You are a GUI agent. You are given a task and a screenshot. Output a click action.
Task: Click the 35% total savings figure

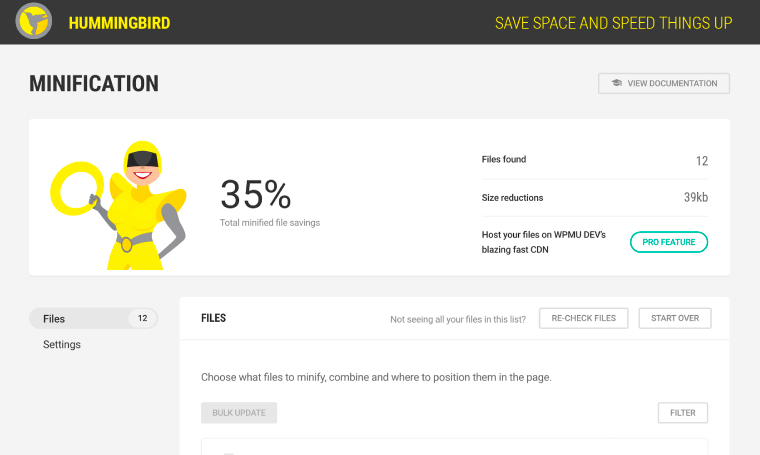[x=255, y=194]
